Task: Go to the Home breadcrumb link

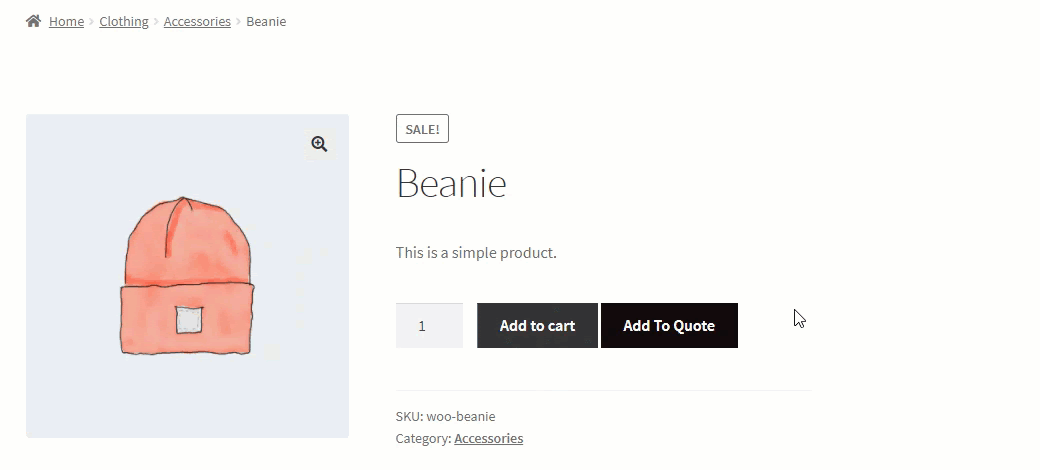Action: tap(66, 21)
